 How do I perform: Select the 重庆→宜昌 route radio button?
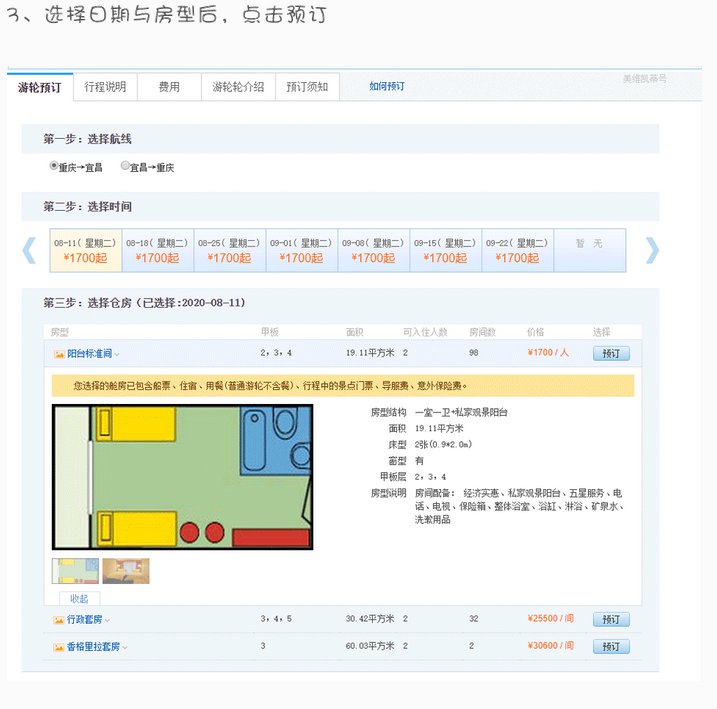click(x=54, y=167)
